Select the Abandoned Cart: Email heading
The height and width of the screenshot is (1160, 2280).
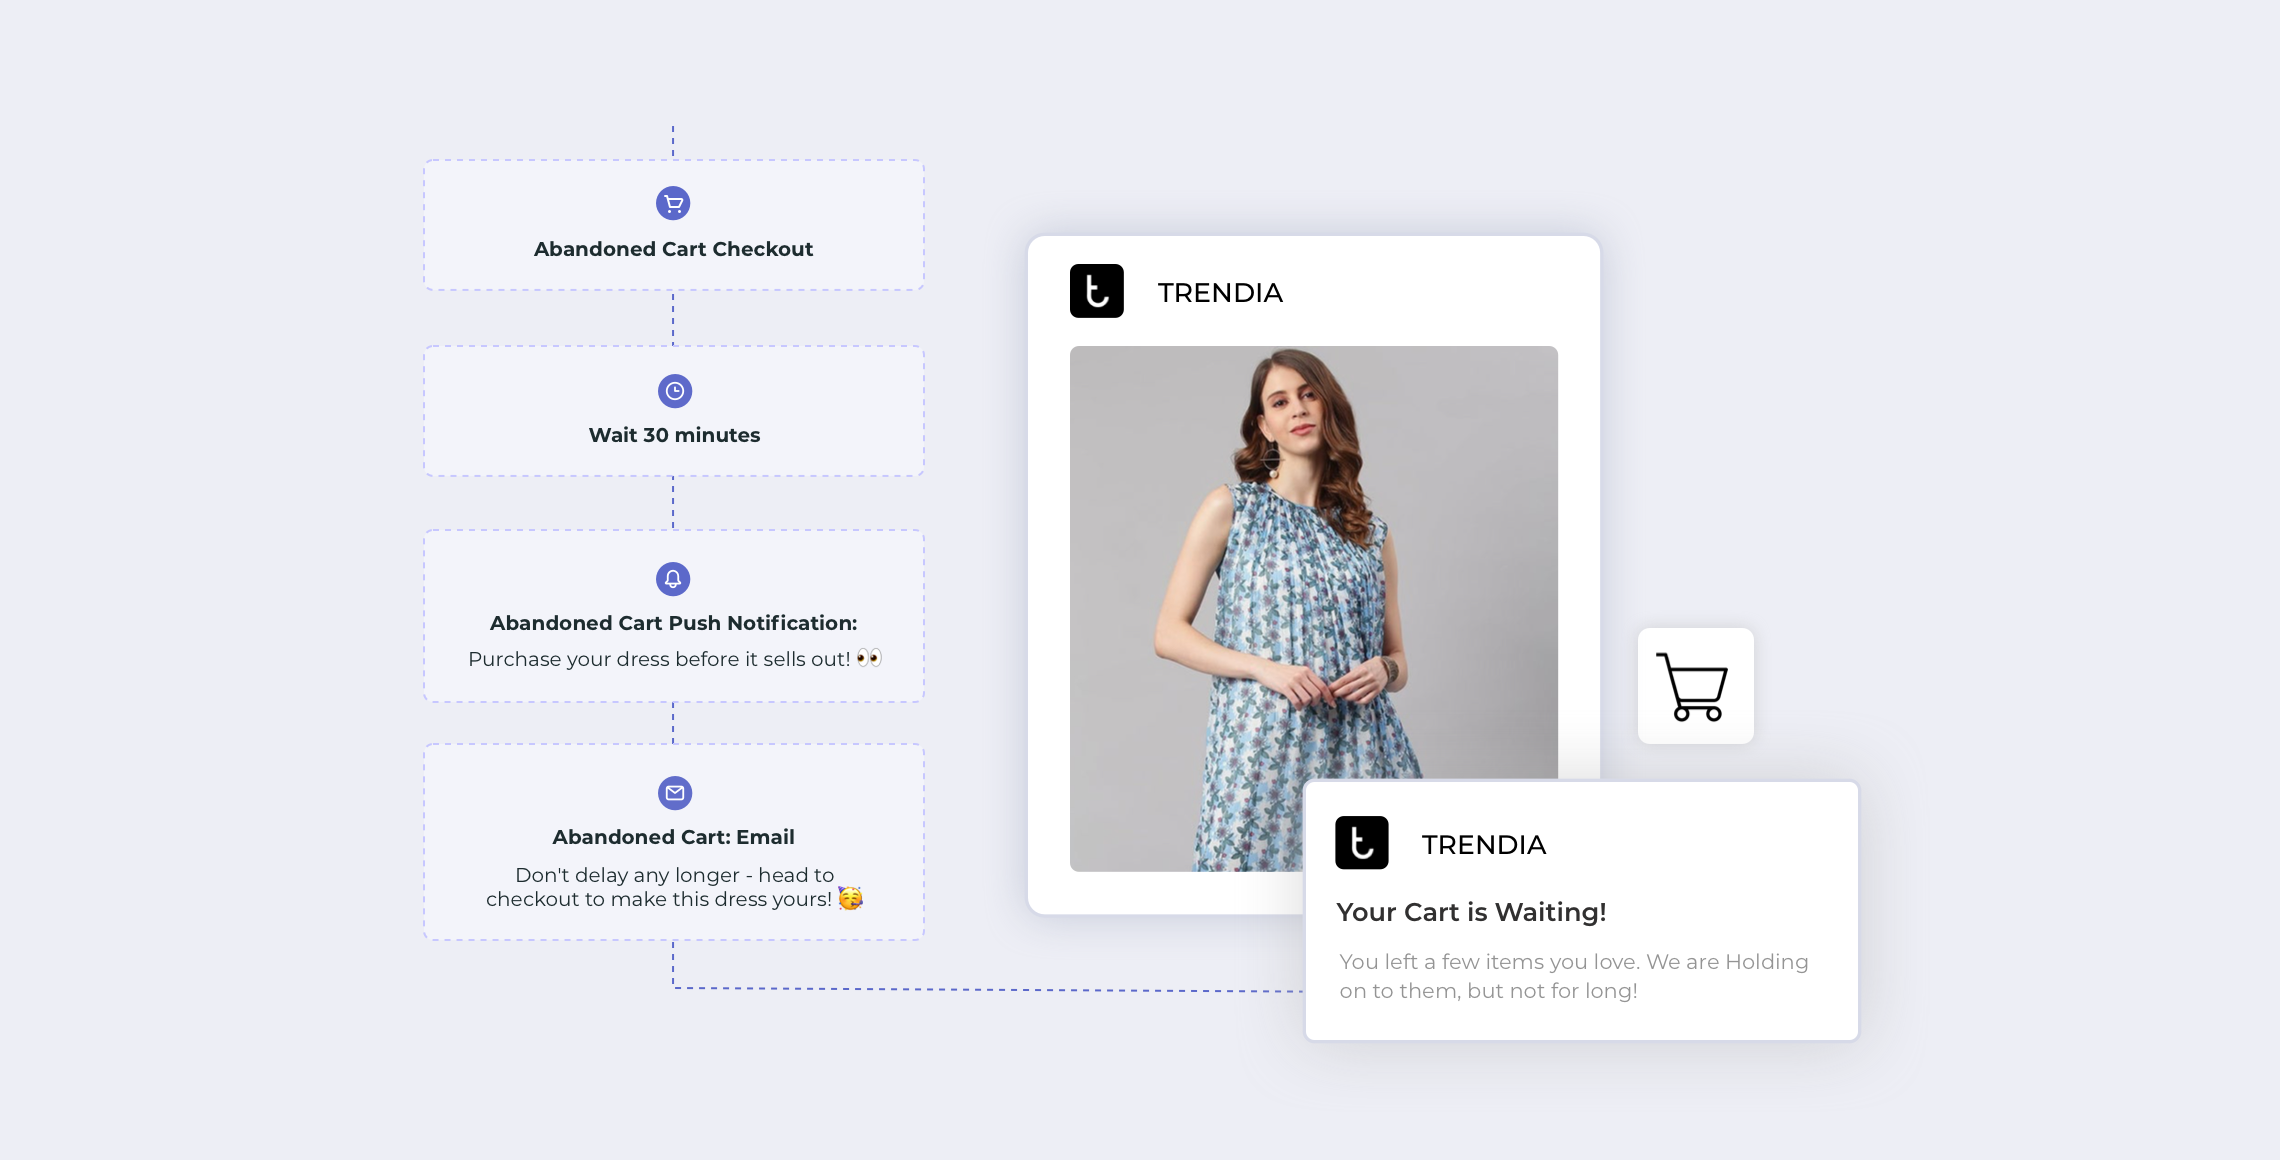pyautogui.click(x=673, y=837)
